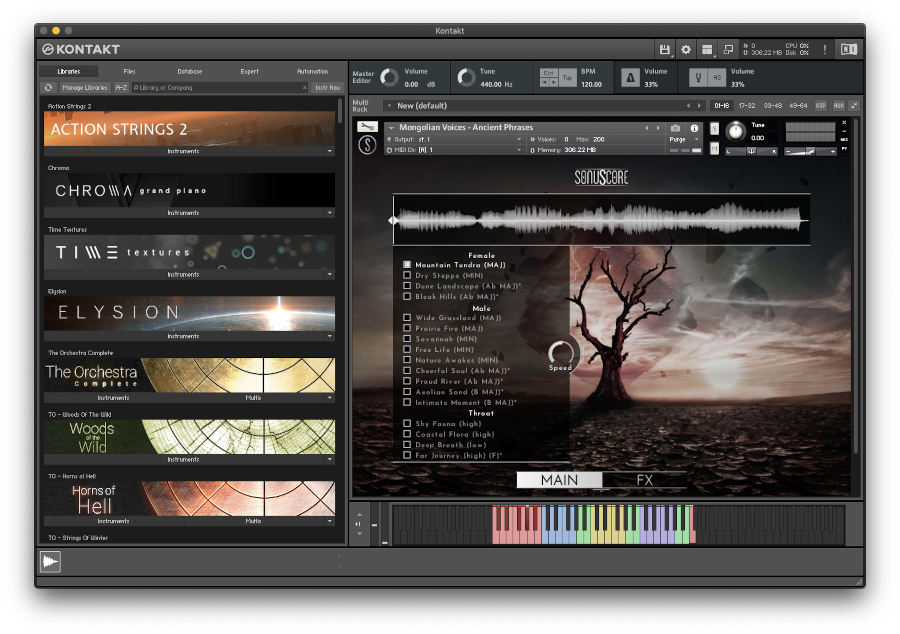Enable the Prairie Fire (MAJ) checkbox
This screenshot has width=900, height=634.
(x=407, y=328)
